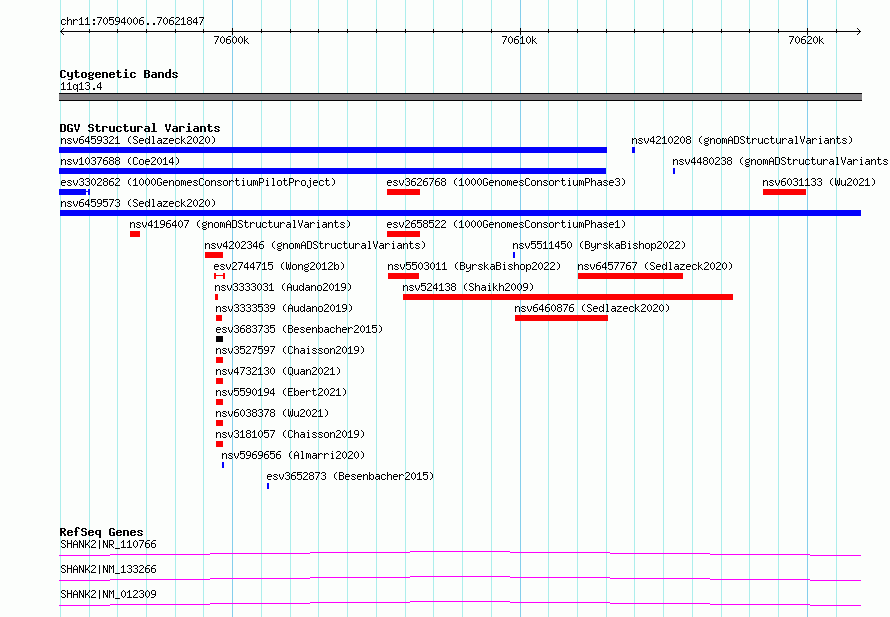Click the nsv6459321 (Sedlazeck2020) variant label

[138, 140]
